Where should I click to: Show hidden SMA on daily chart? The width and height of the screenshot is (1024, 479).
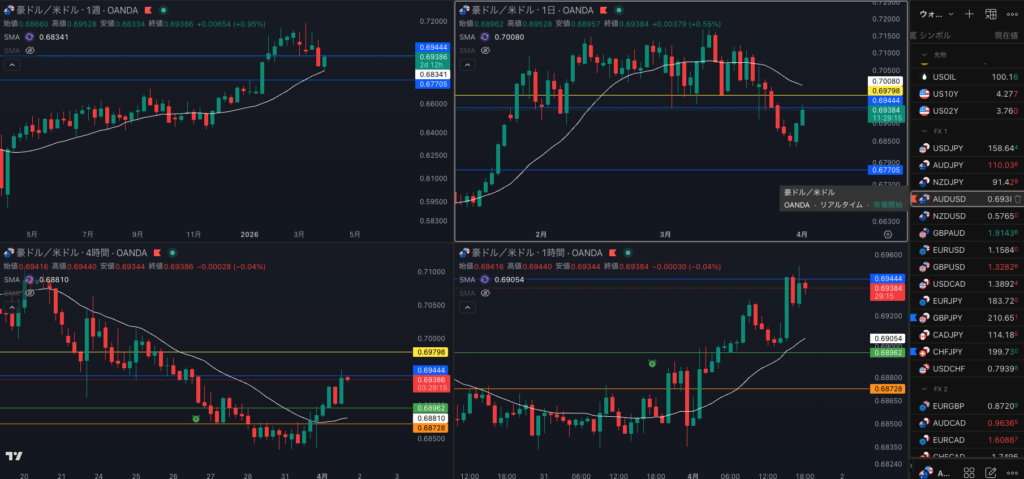pos(485,50)
